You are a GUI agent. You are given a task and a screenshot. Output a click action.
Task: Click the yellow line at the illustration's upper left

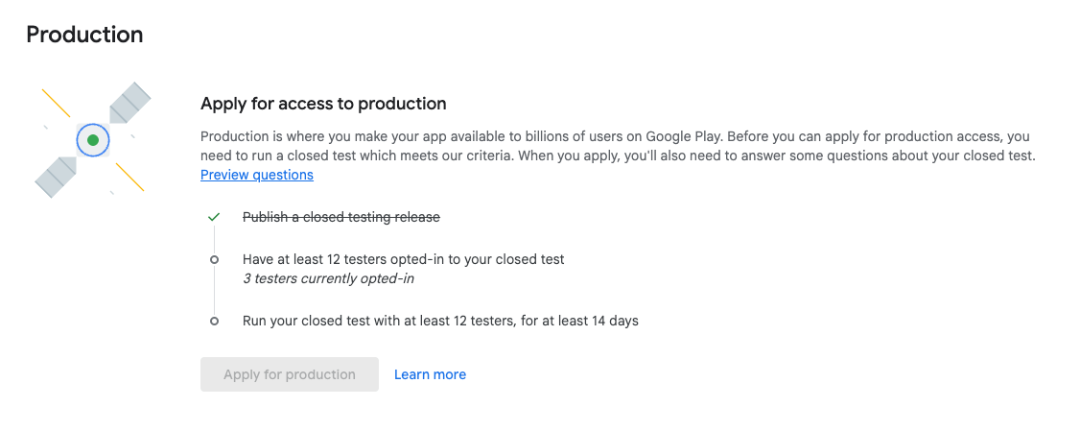[x=56, y=103]
